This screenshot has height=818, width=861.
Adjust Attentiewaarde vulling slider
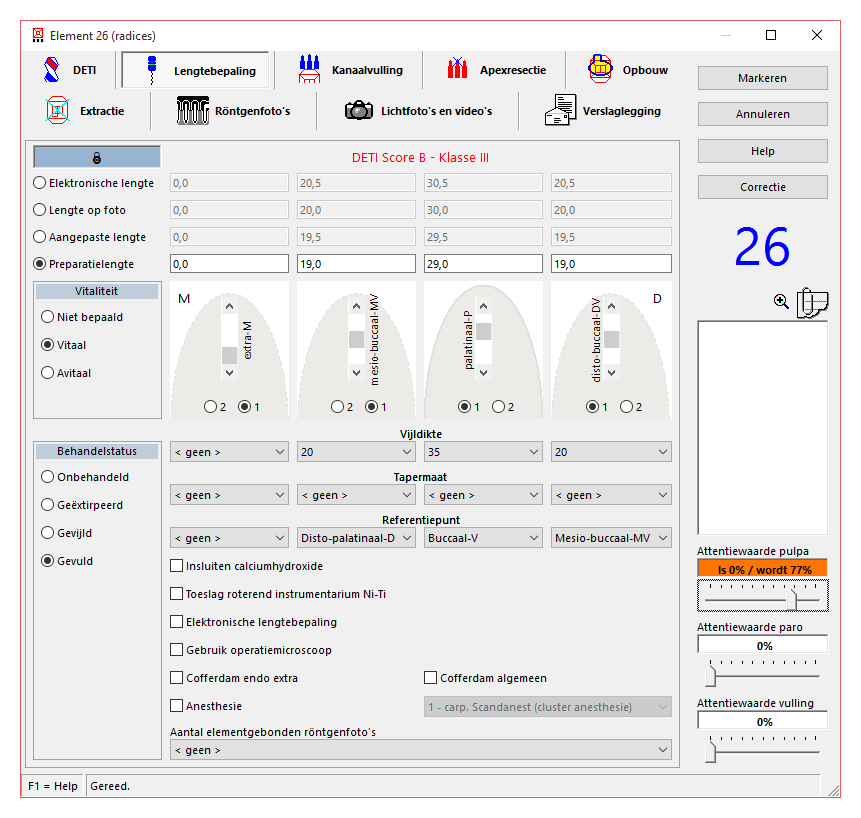tap(711, 750)
